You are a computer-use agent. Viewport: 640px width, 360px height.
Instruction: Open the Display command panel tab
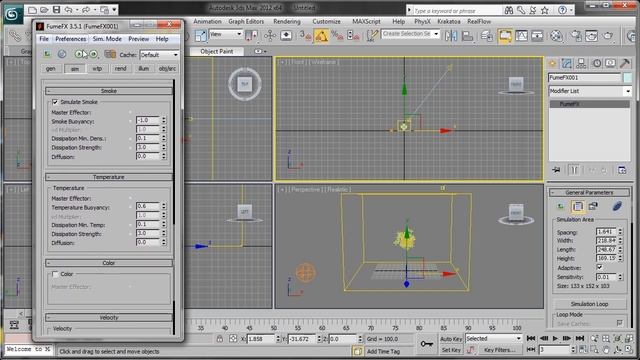click(611, 63)
